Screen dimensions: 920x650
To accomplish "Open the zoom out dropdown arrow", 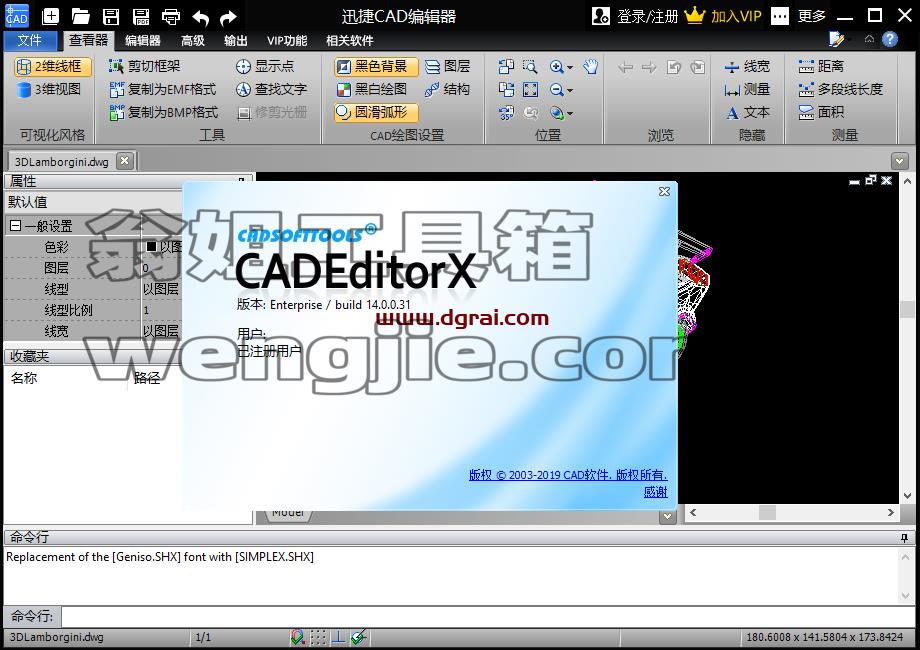I will (x=570, y=90).
